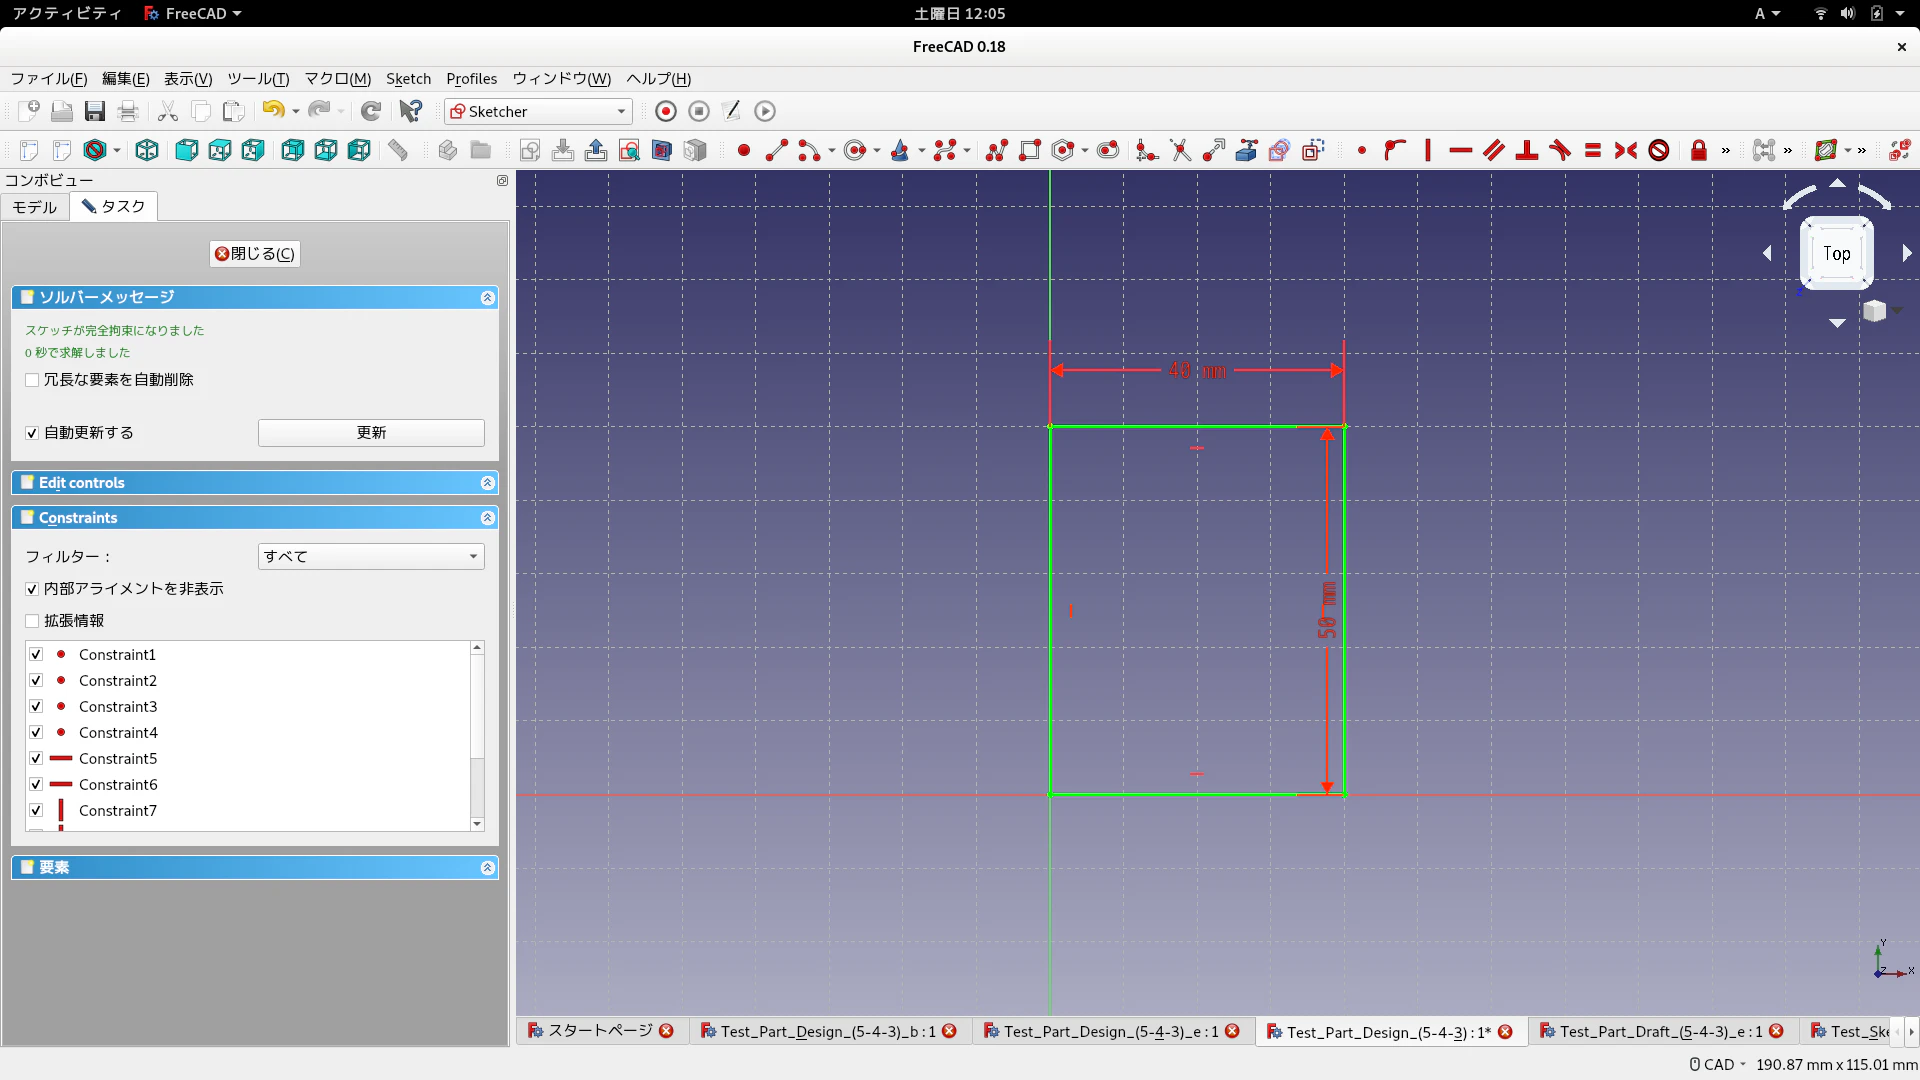This screenshot has height=1080, width=1920.
Task: Toggle auto-remove redundant elements checkbox
Action: pyautogui.click(x=32, y=380)
